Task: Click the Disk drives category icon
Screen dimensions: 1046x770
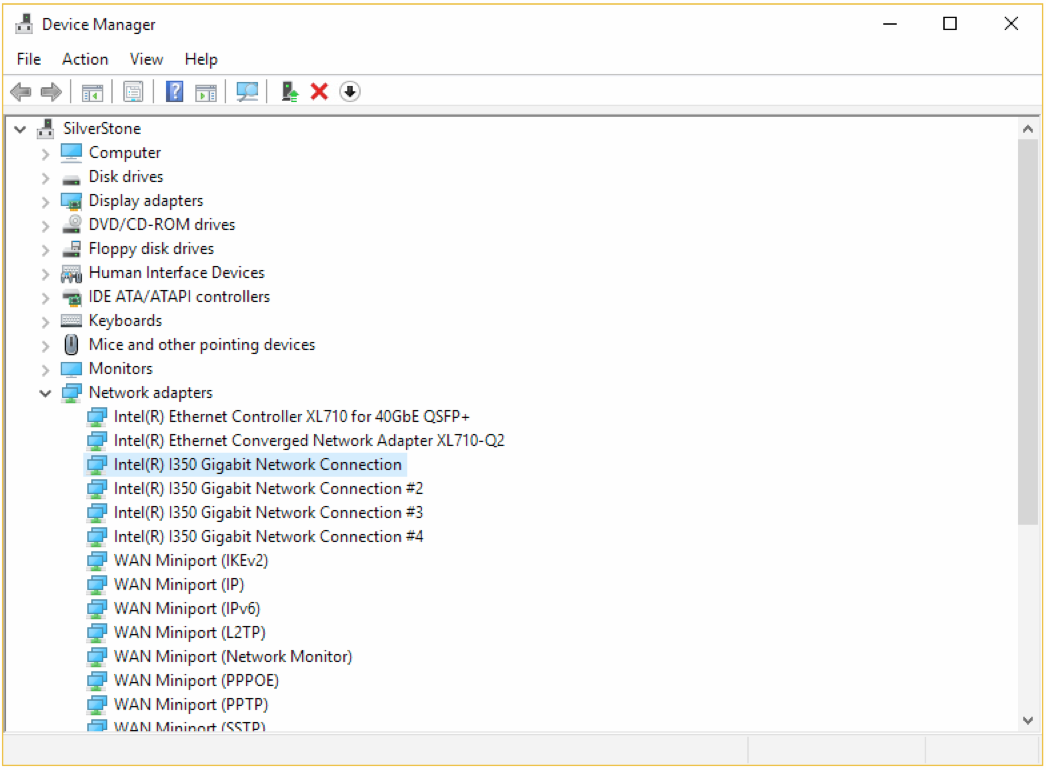Action: [71, 177]
